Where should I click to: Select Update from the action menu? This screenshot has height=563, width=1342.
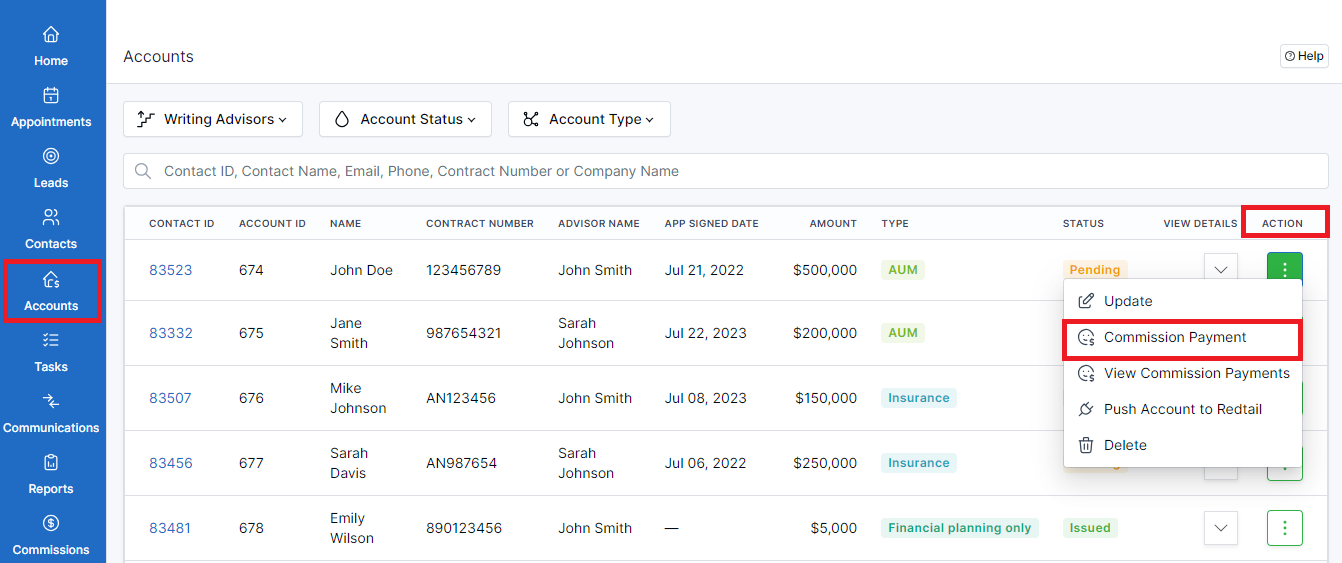tap(1183, 301)
